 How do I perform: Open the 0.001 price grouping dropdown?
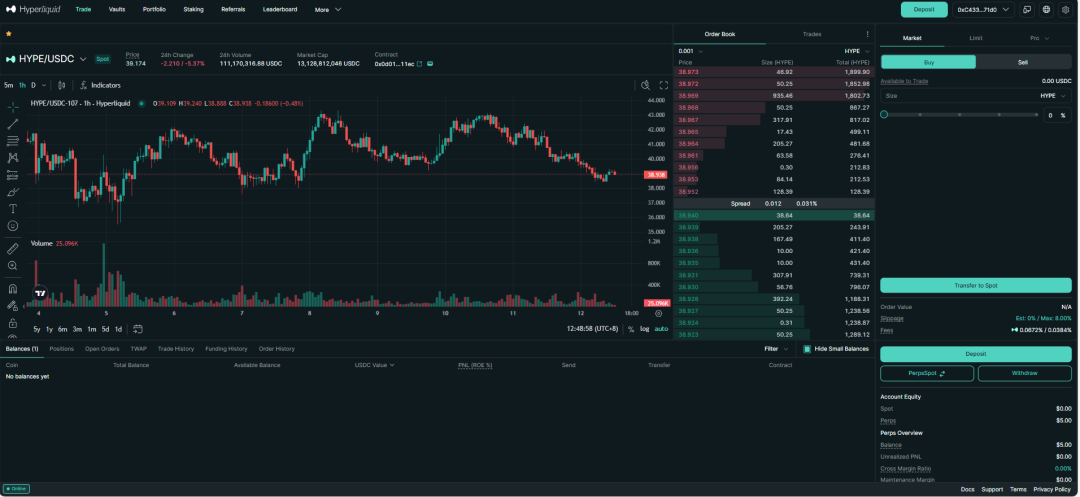pos(691,51)
